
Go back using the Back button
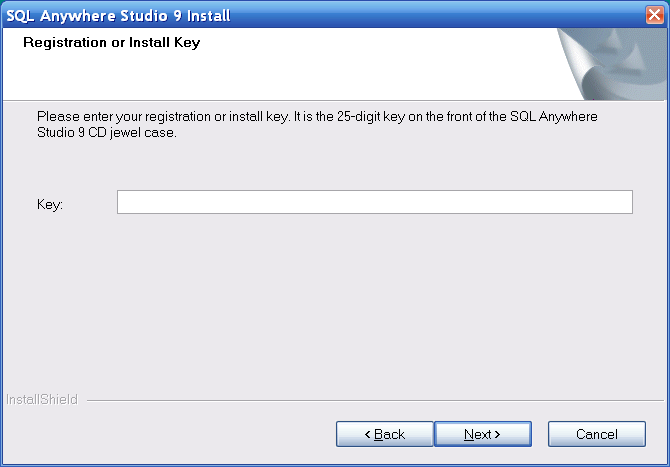[384, 434]
